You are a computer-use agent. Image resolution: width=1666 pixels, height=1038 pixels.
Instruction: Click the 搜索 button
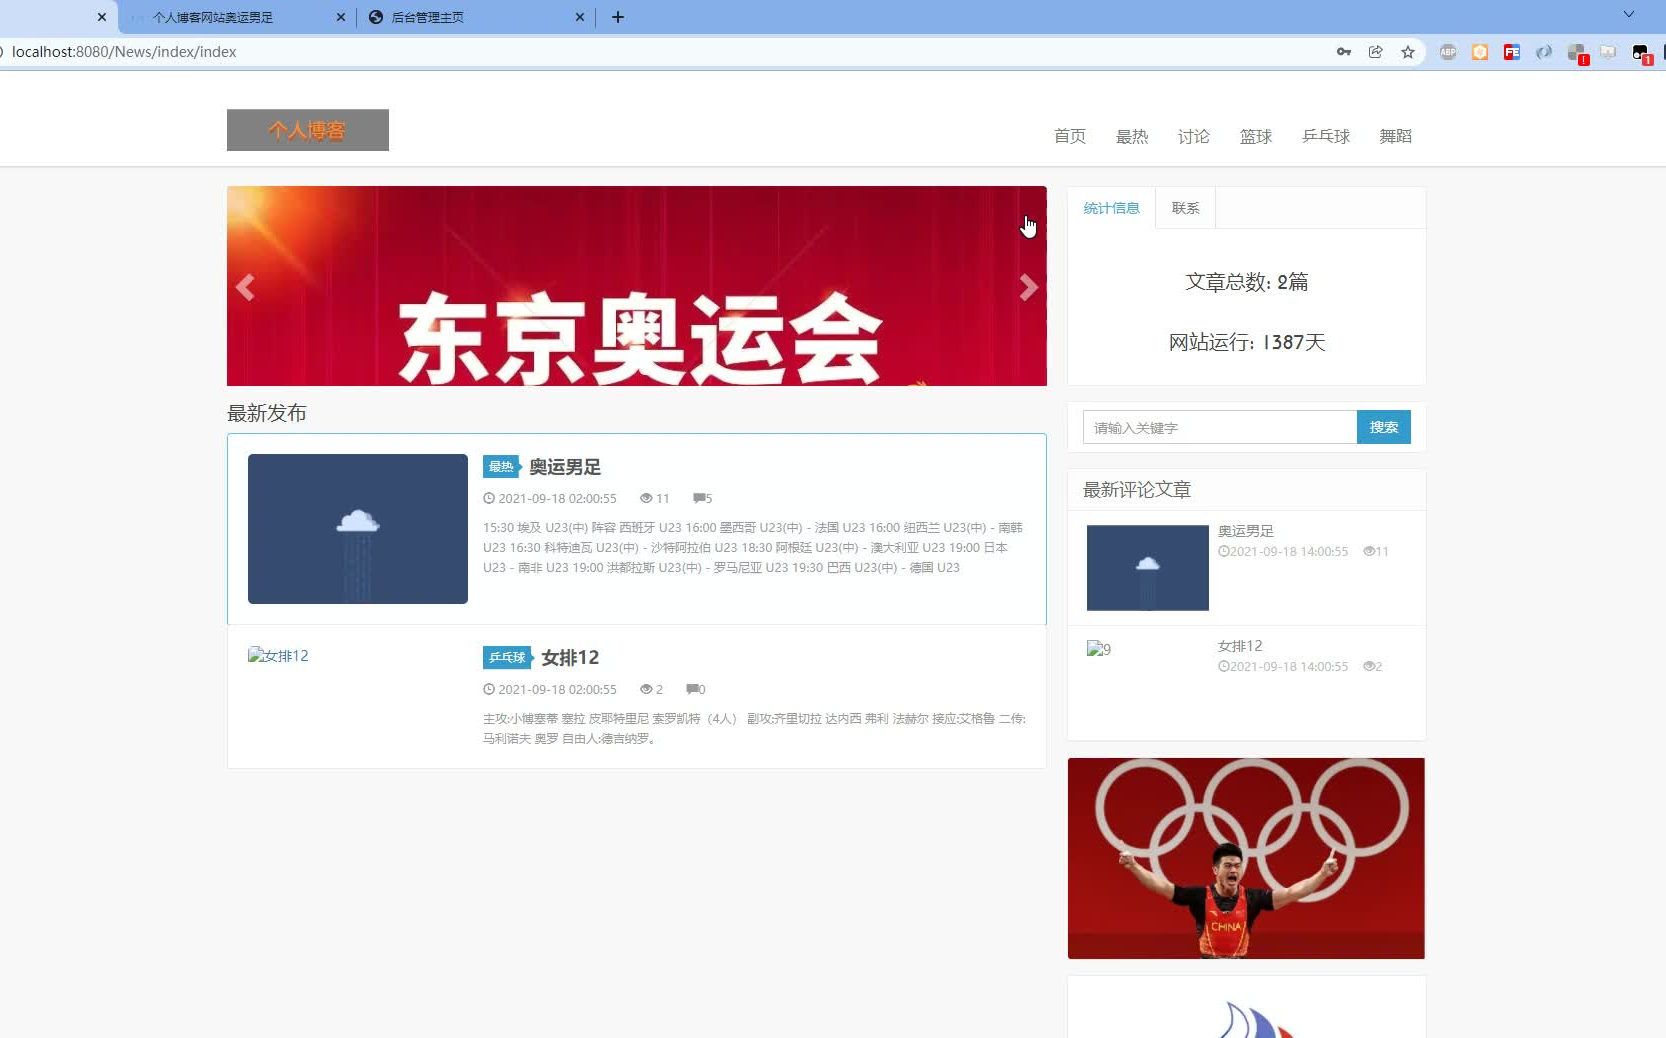(x=1384, y=427)
